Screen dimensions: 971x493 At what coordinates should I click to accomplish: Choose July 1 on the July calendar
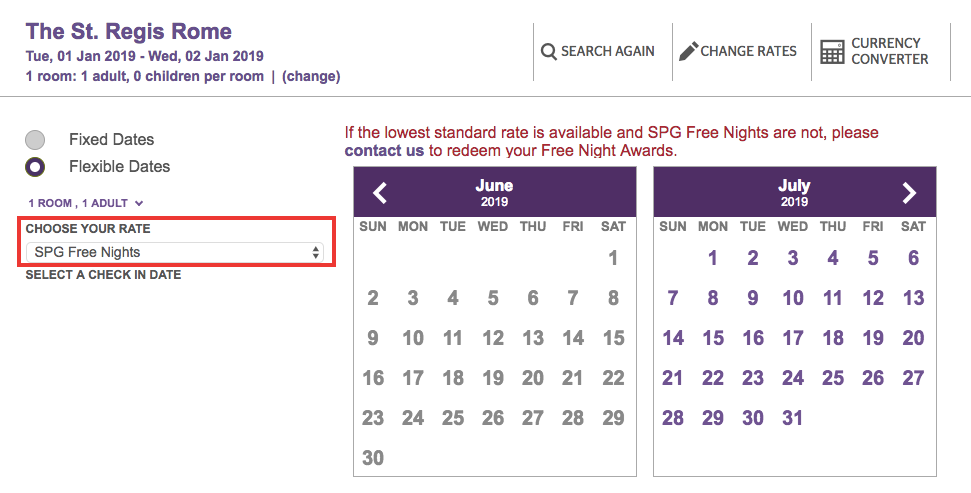pyautogui.click(x=713, y=258)
